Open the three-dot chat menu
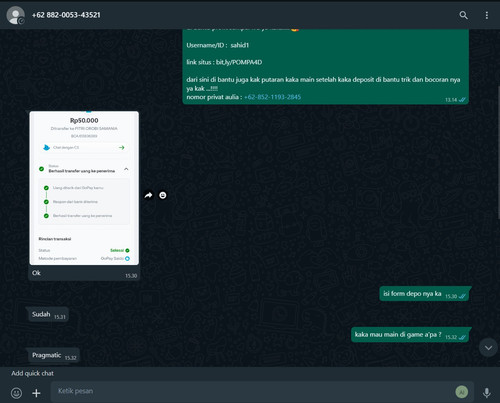Screen dimensions: 500x403 [487, 15]
